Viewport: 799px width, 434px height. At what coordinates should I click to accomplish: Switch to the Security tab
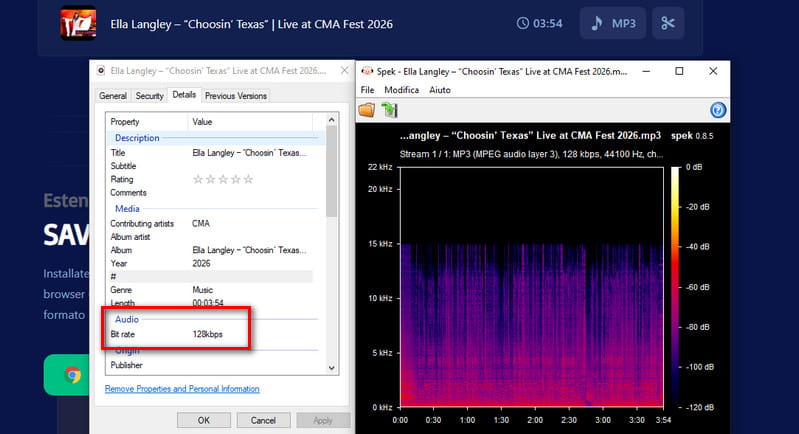pyautogui.click(x=149, y=96)
